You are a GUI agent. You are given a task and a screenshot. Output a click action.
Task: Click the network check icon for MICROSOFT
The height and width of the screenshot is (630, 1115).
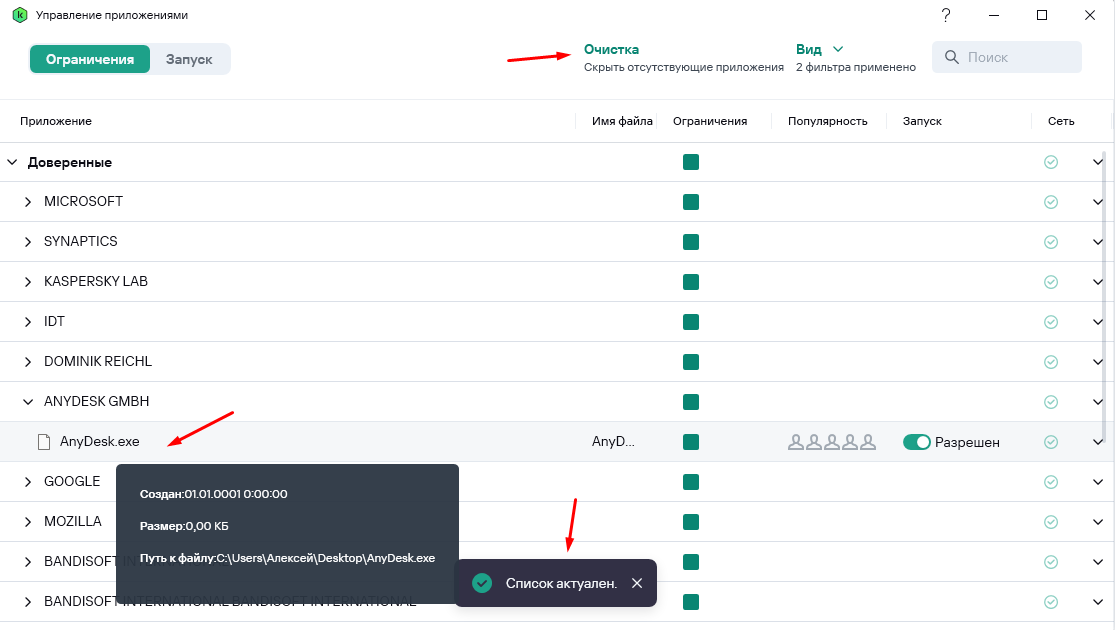coord(1051,202)
